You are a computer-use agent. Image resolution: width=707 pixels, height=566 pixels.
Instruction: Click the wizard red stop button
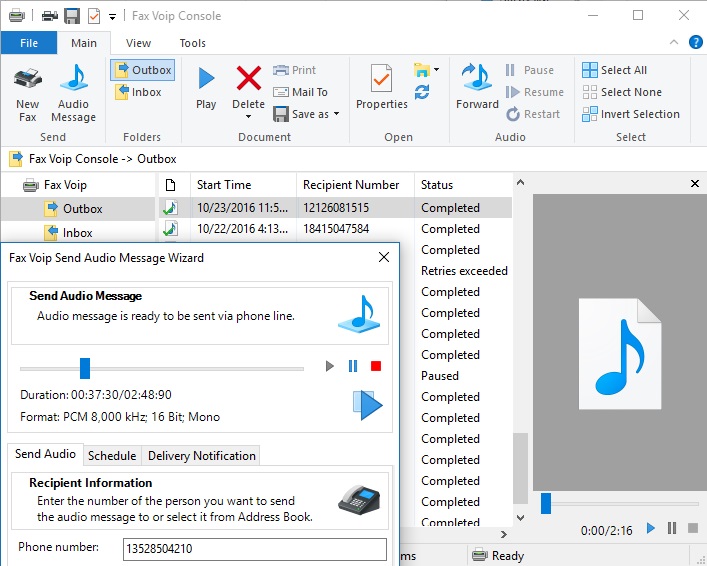pos(376,366)
